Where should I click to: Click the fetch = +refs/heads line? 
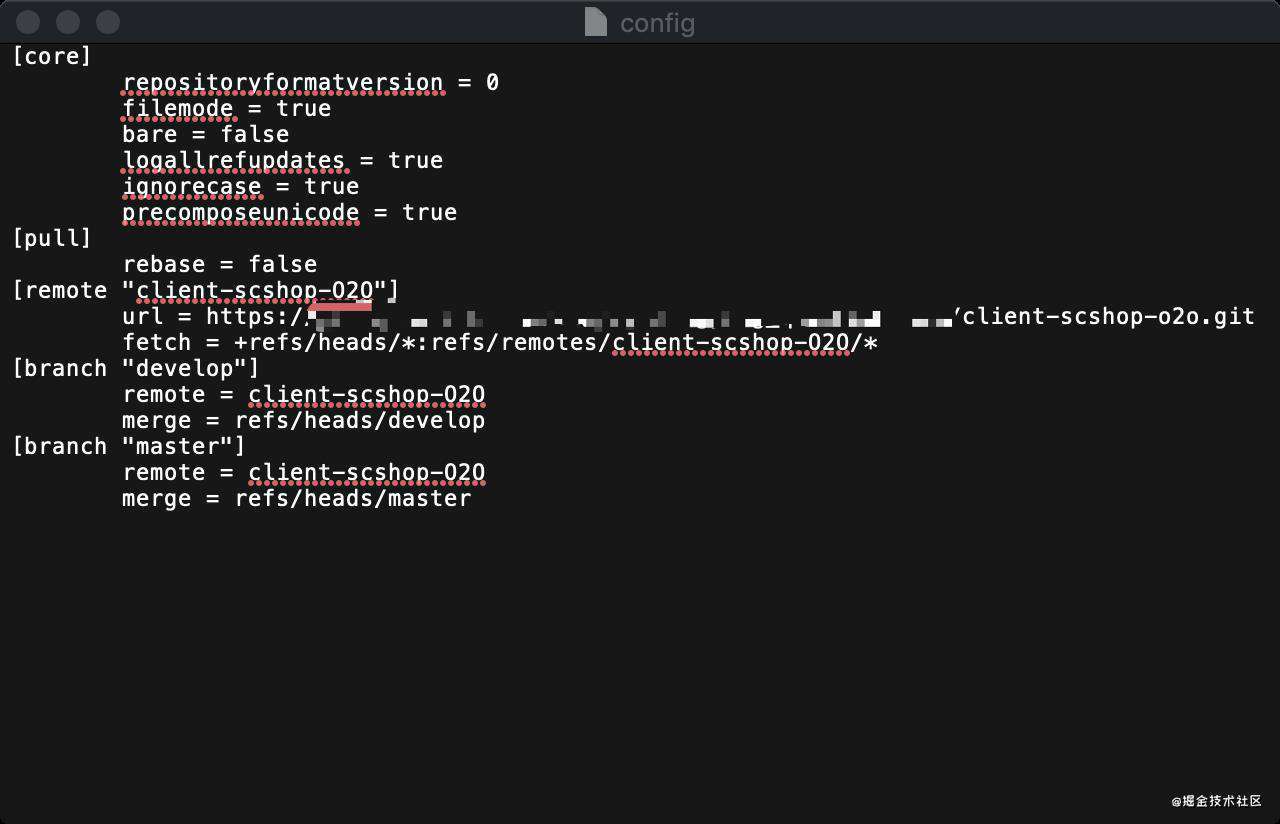pyautogui.click(x=500, y=342)
